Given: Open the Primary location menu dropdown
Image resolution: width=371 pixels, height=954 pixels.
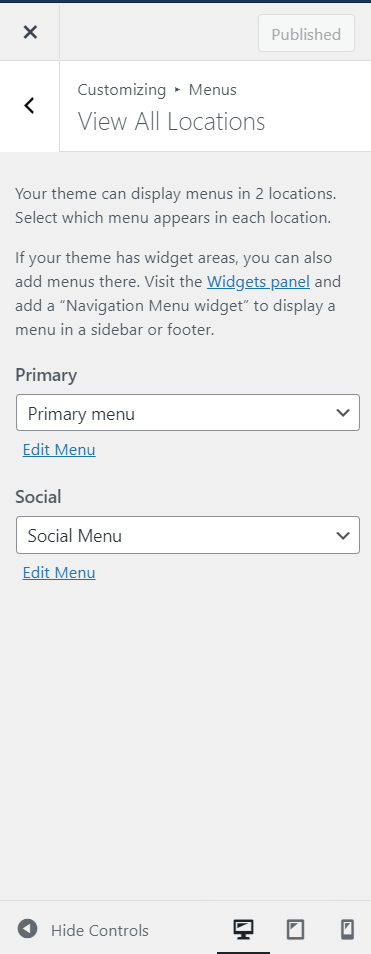Looking at the screenshot, I should click(188, 413).
